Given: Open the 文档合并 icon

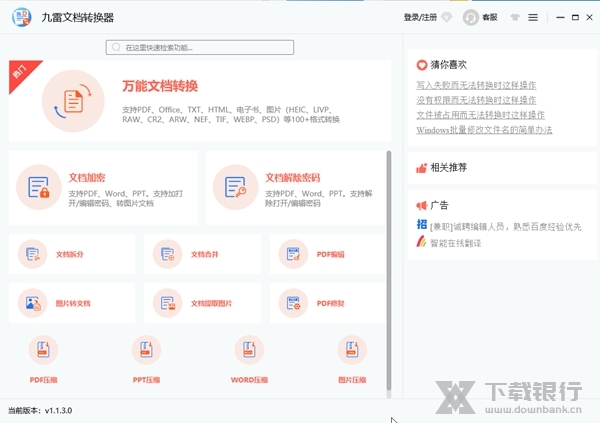Looking at the screenshot, I should pyautogui.click(x=168, y=254).
